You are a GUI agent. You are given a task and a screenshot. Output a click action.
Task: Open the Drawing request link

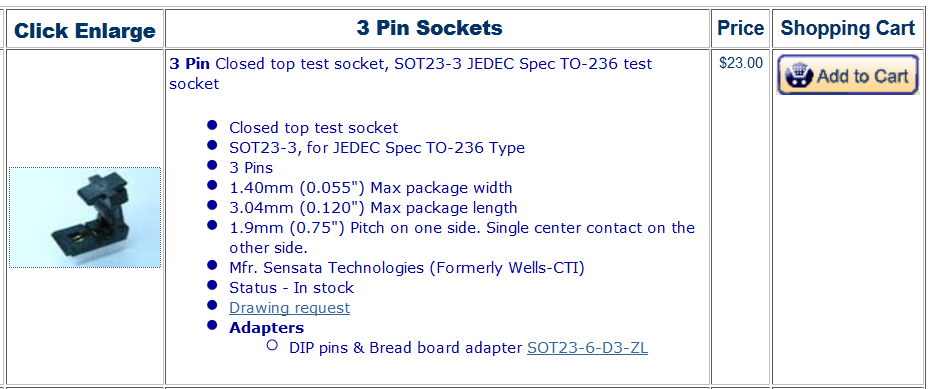coord(289,308)
